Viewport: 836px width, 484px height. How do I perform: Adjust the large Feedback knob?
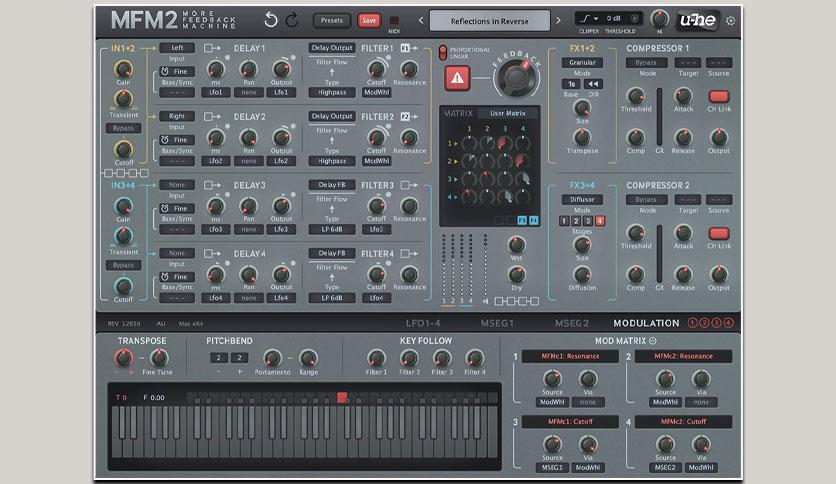[516, 78]
